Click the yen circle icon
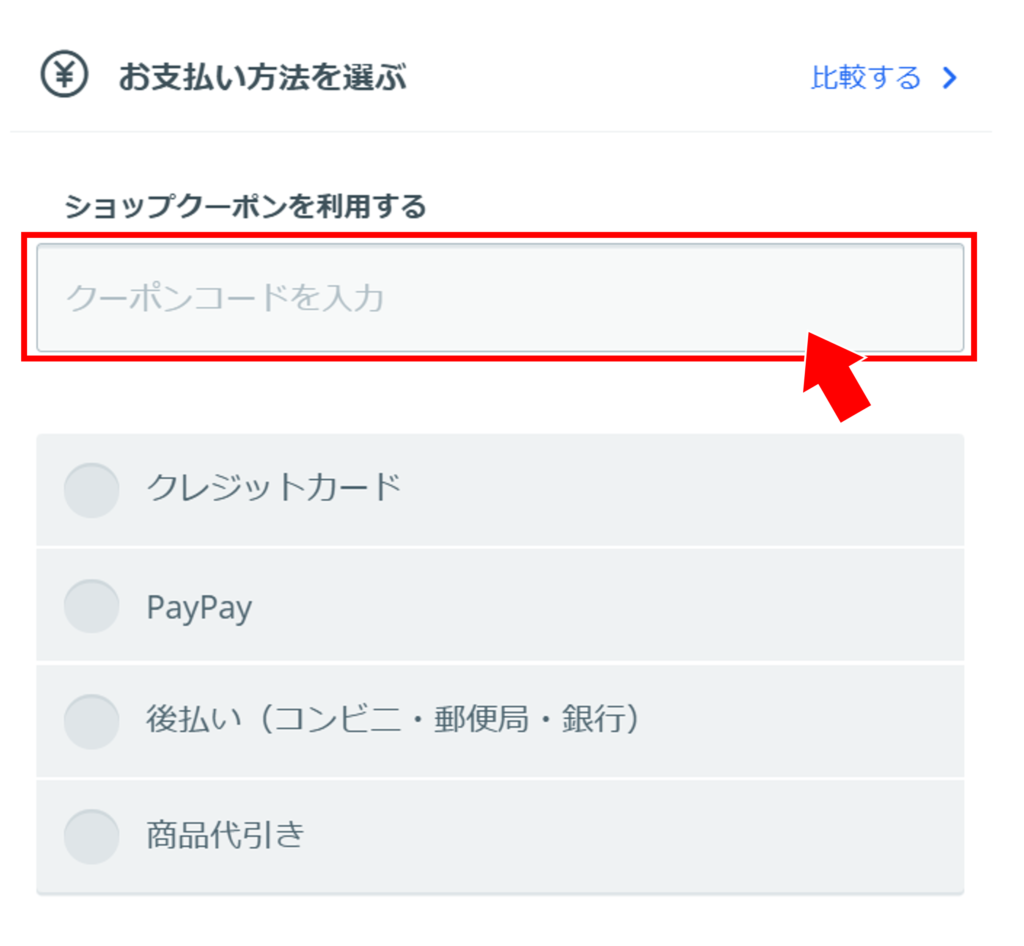This screenshot has height=946, width=1024. (65, 76)
